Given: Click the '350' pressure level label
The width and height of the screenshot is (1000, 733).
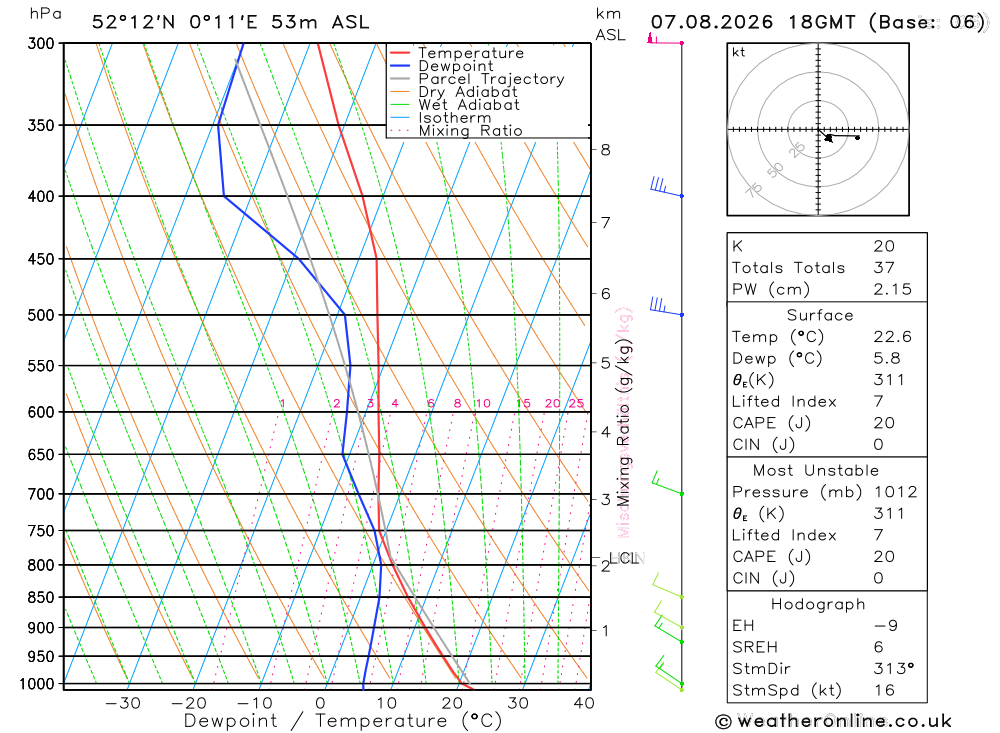Looking at the screenshot, I should (41, 125).
